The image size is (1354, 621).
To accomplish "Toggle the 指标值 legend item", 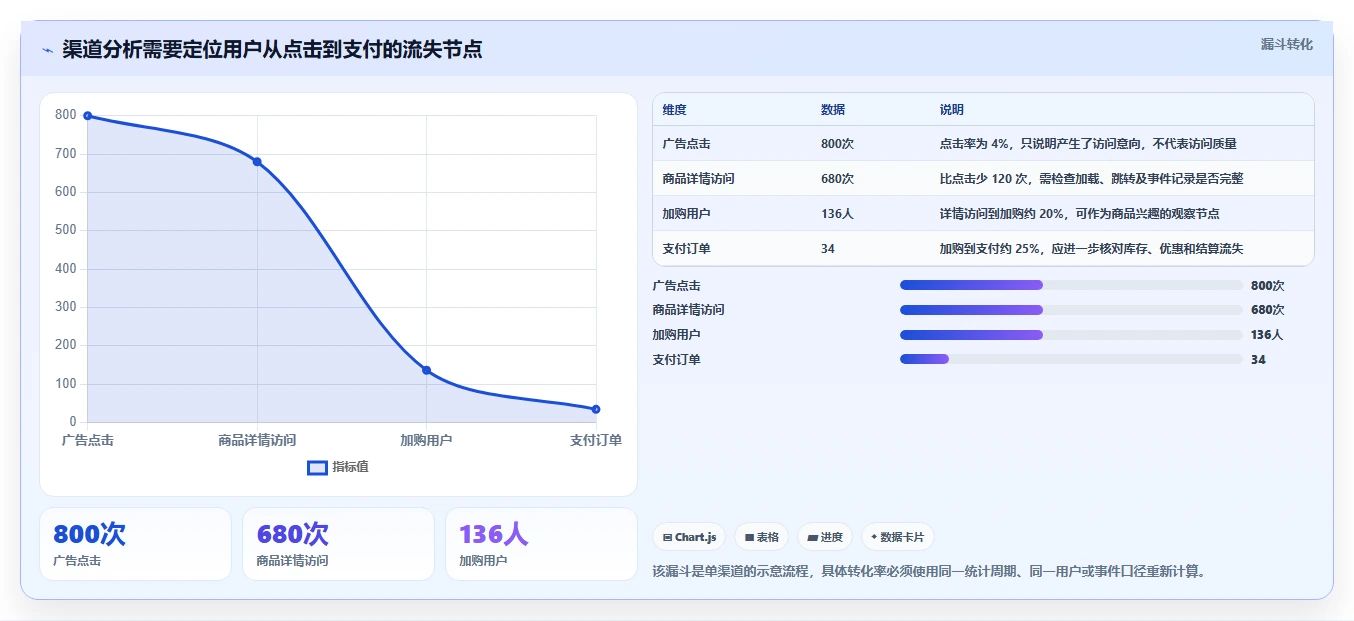I will point(338,467).
